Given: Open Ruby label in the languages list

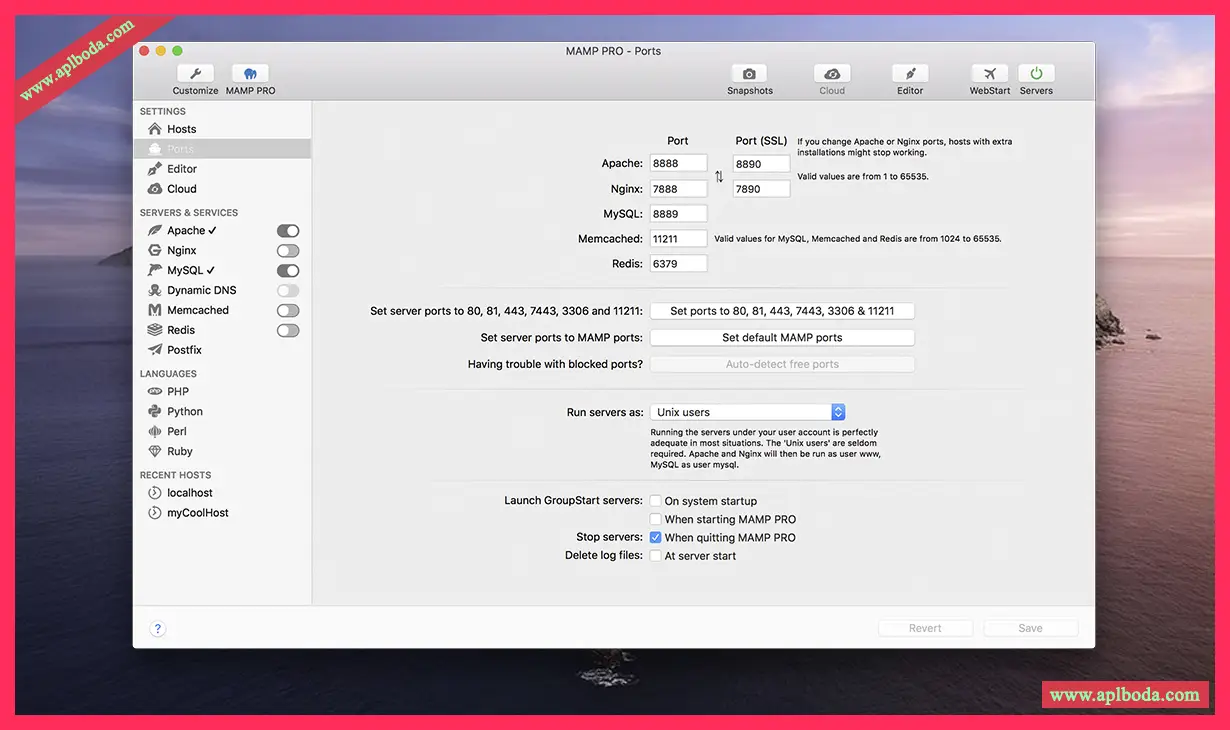Looking at the screenshot, I should point(180,452).
